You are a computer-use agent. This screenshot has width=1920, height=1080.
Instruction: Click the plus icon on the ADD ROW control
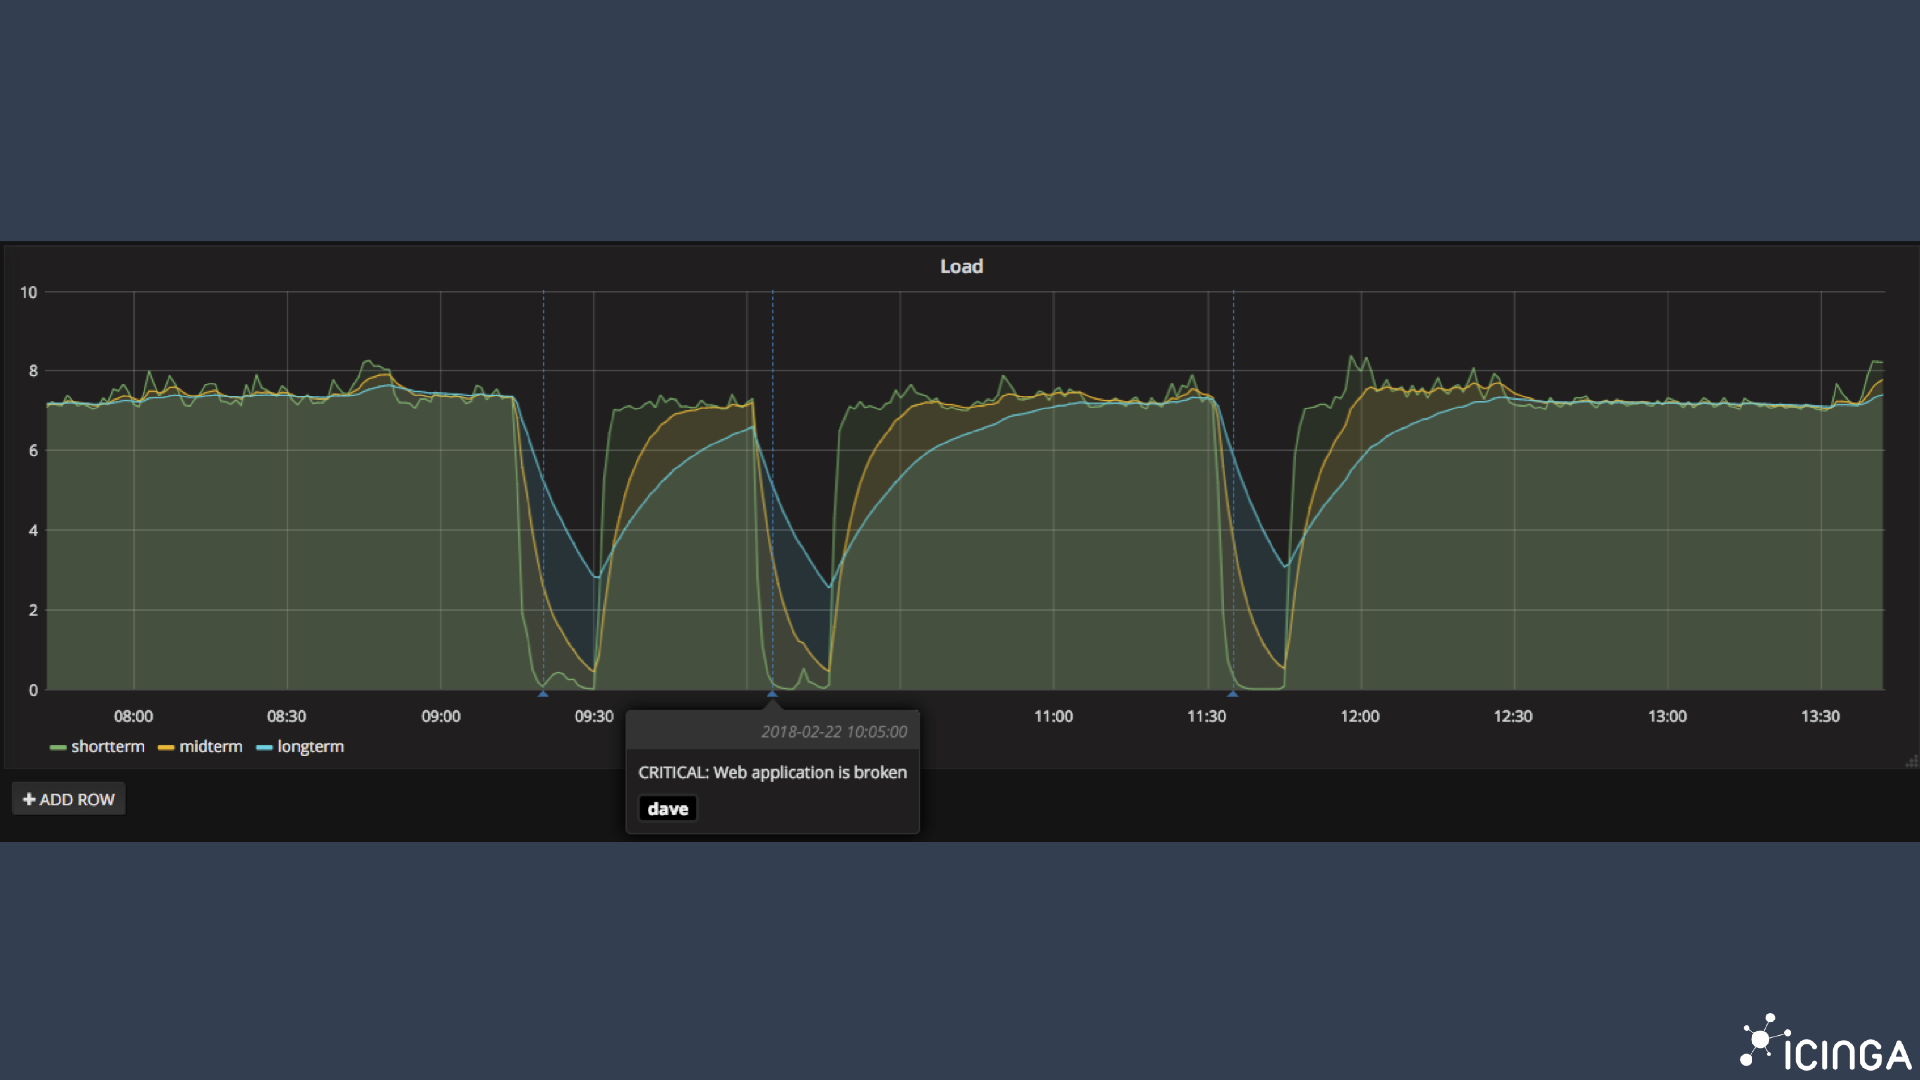point(29,799)
